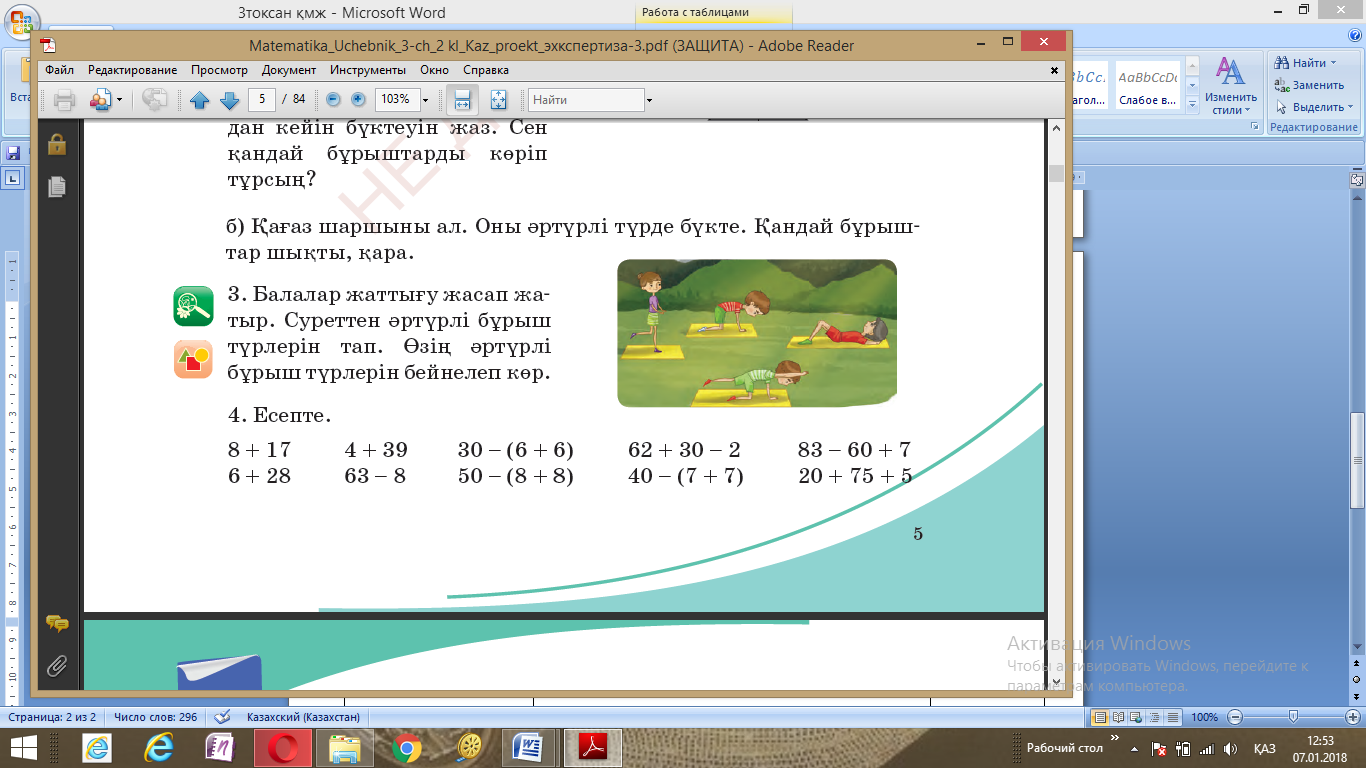Toggle fit one full page mode

click(499, 100)
